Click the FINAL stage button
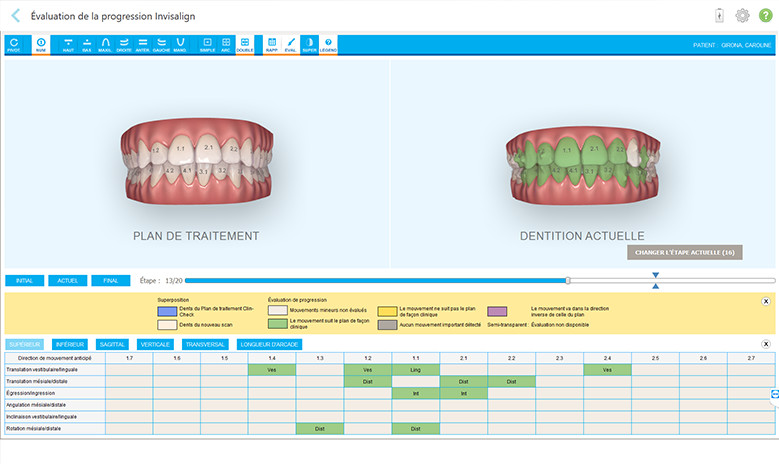779x464 pixels. point(111,281)
